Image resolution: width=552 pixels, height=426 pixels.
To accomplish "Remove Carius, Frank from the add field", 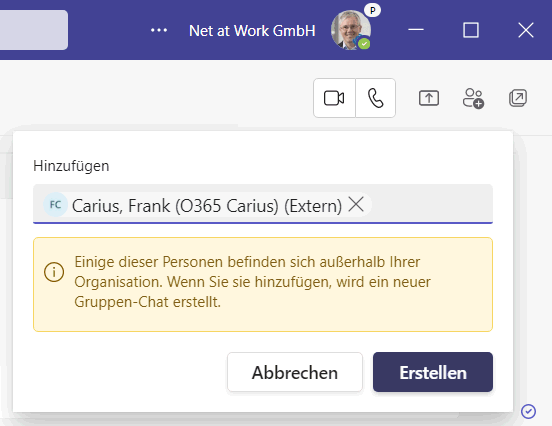I will click(356, 204).
